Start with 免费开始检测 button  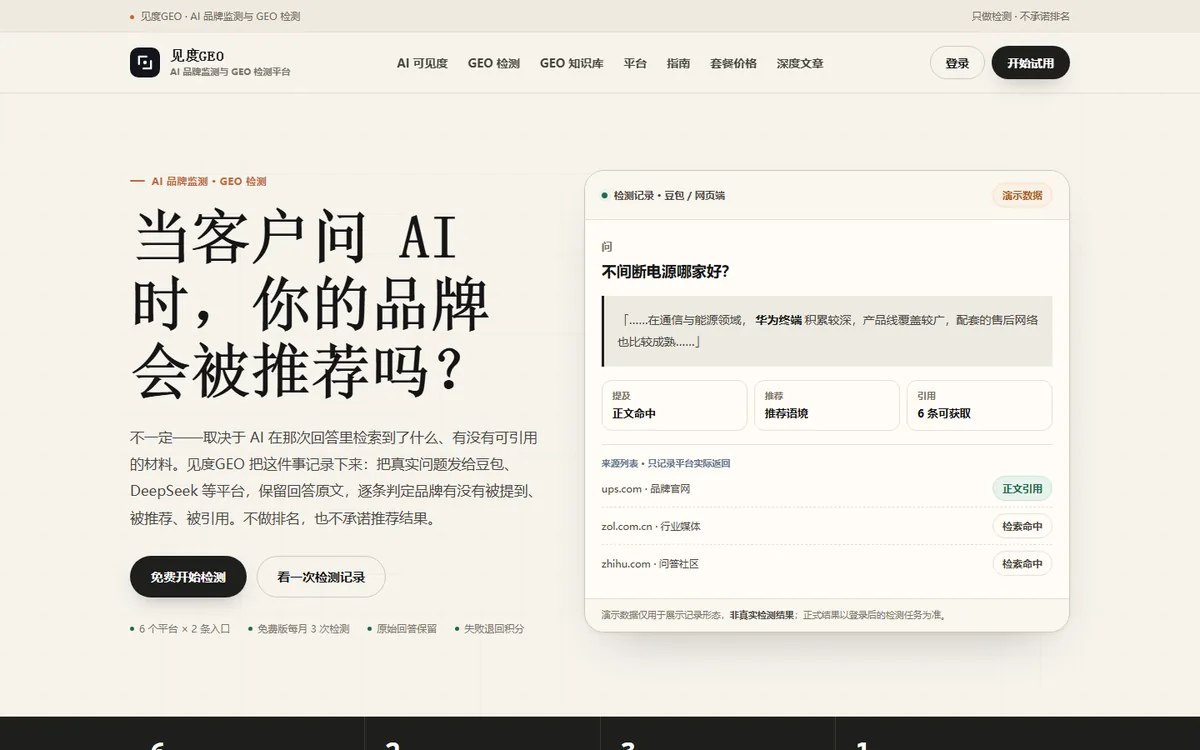point(188,577)
